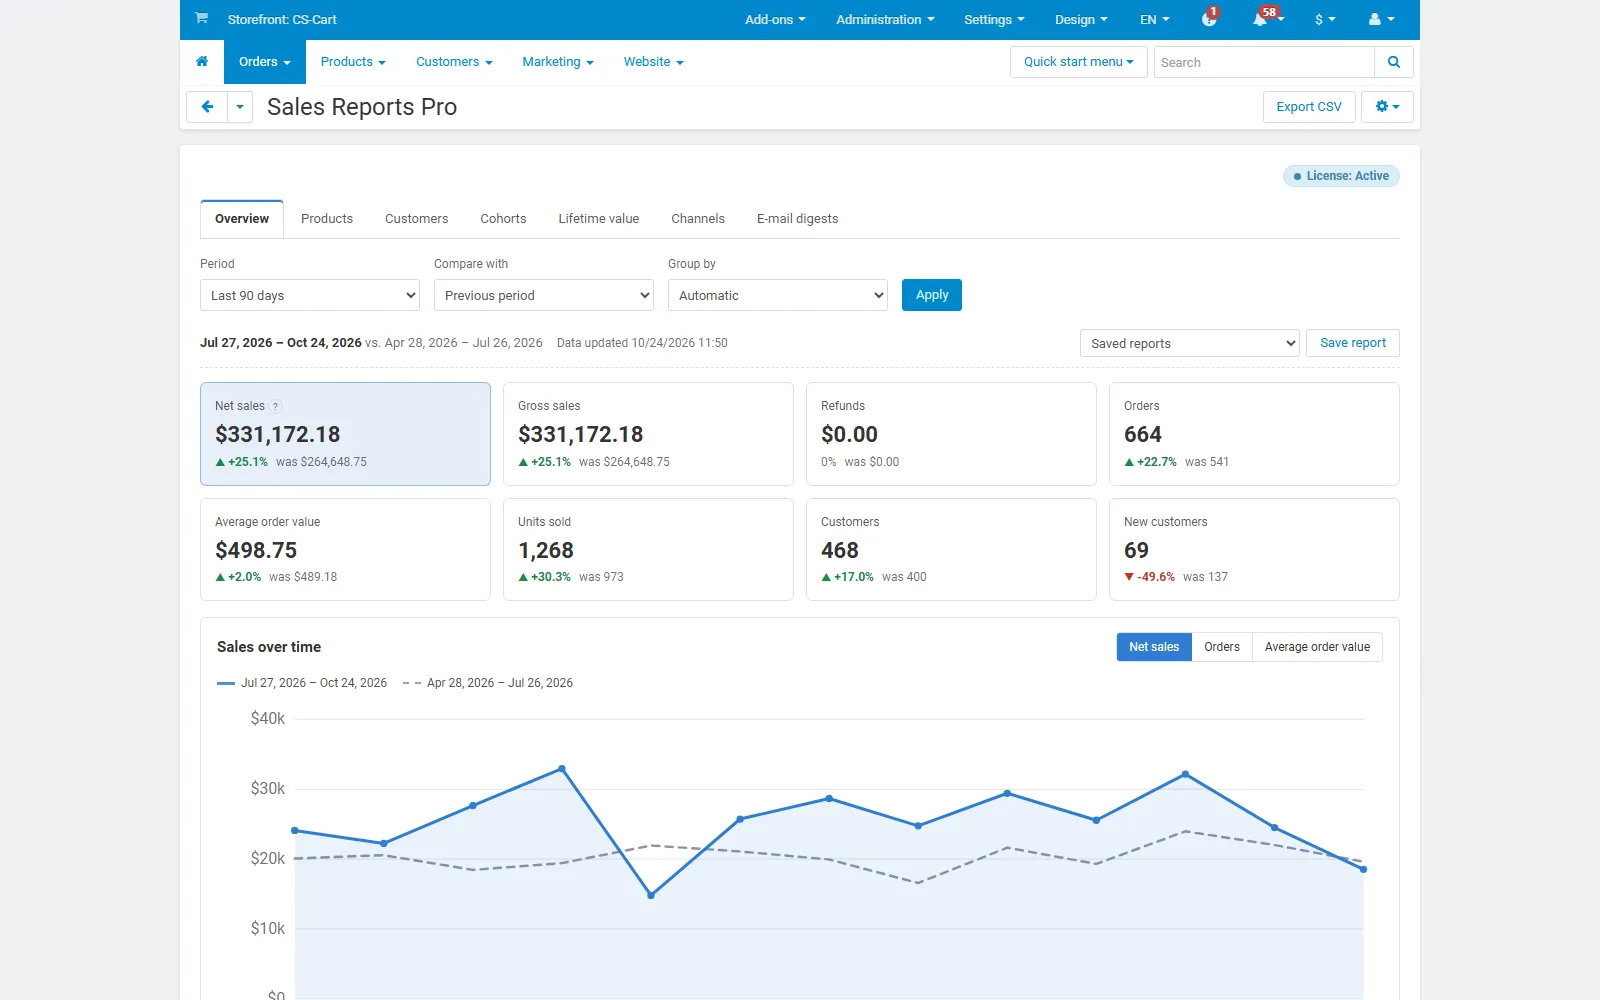1600x1000 pixels.
Task: Switch to the Channels tab
Action: point(698,219)
